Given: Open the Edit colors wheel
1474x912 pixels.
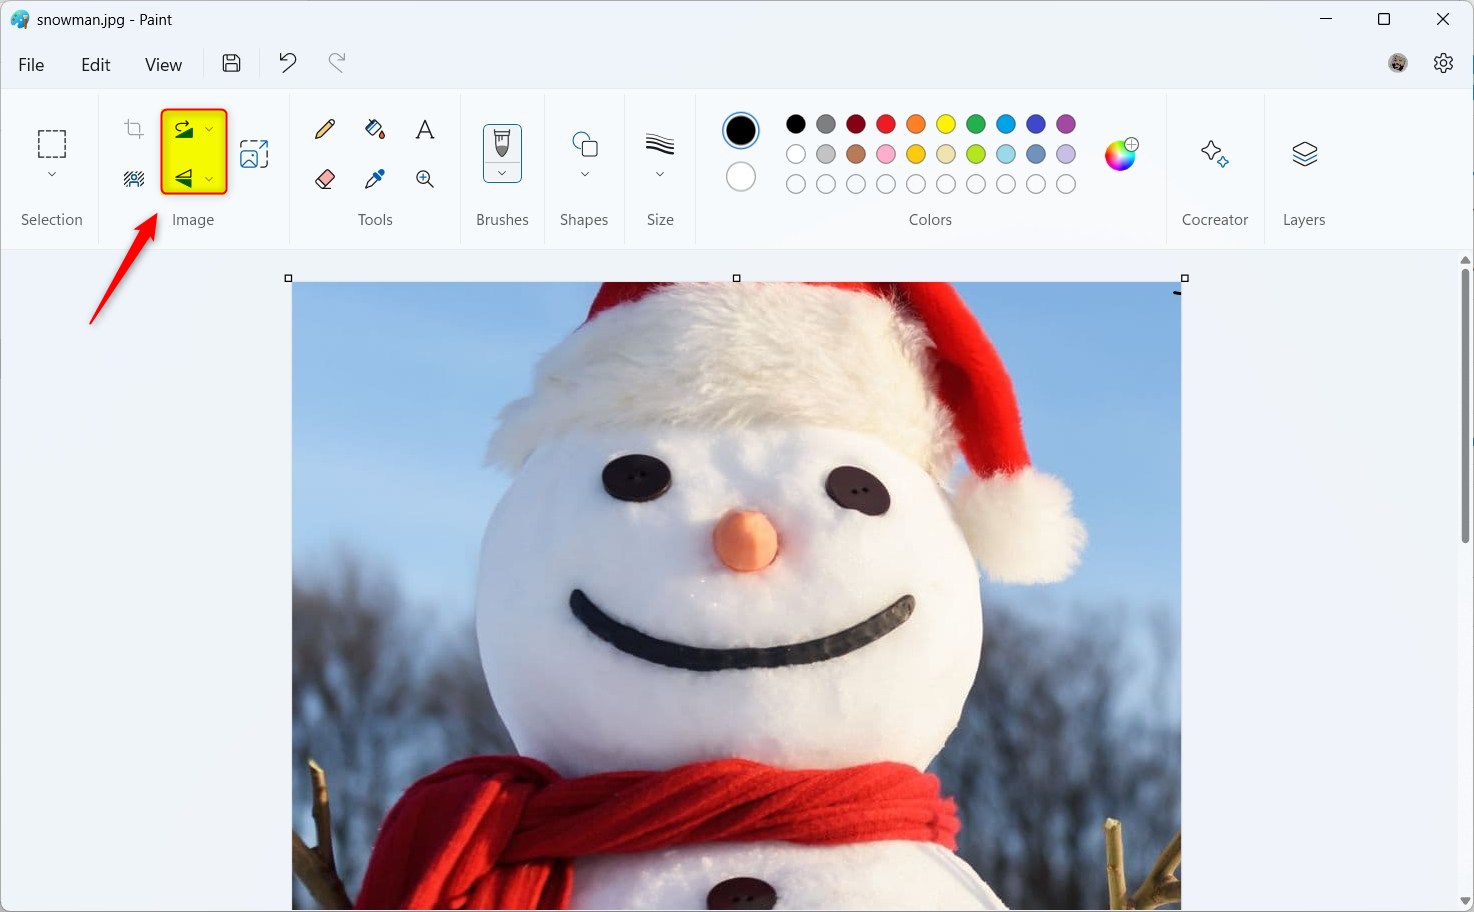Looking at the screenshot, I should tap(1120, 154).
